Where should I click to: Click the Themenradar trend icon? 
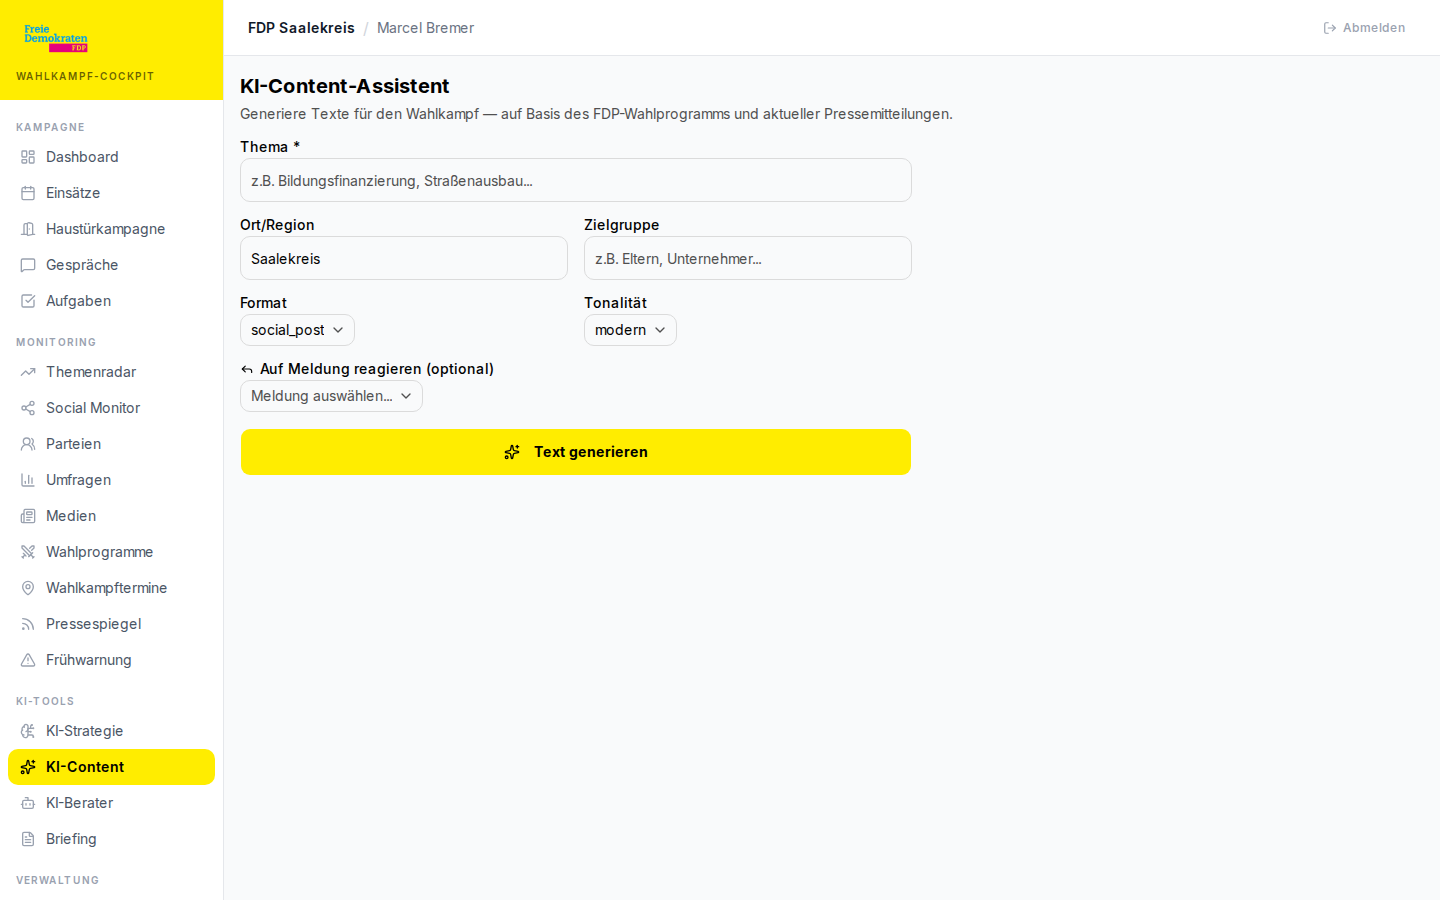[28, 372]
